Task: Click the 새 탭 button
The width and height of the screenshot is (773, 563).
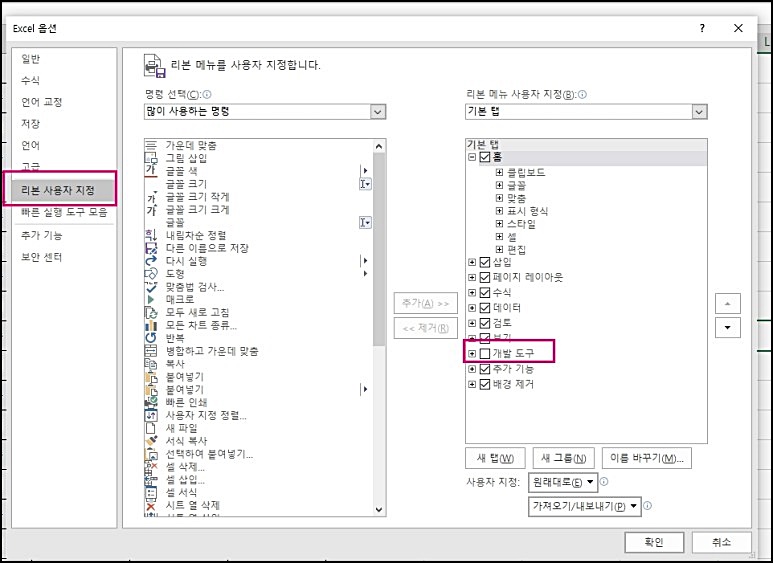Action: click(x=495, y=458)
